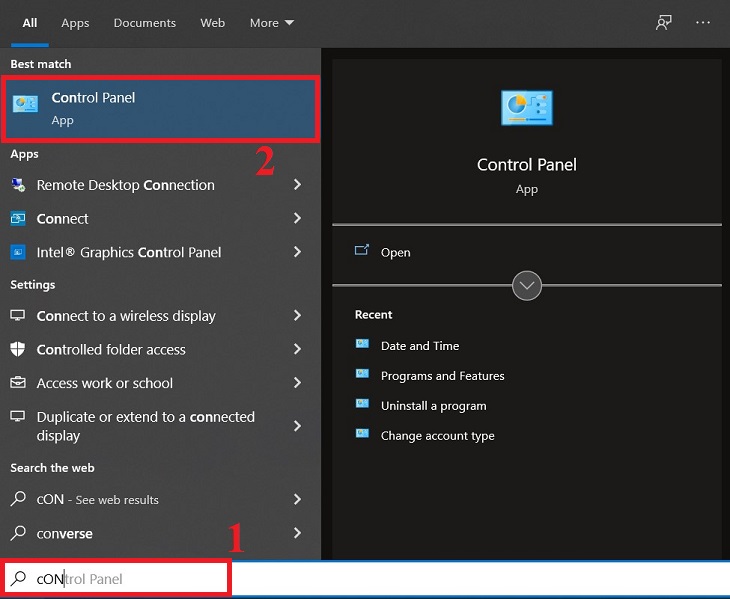Click the briefcase icon beside Access work or school

click(18, 383)
